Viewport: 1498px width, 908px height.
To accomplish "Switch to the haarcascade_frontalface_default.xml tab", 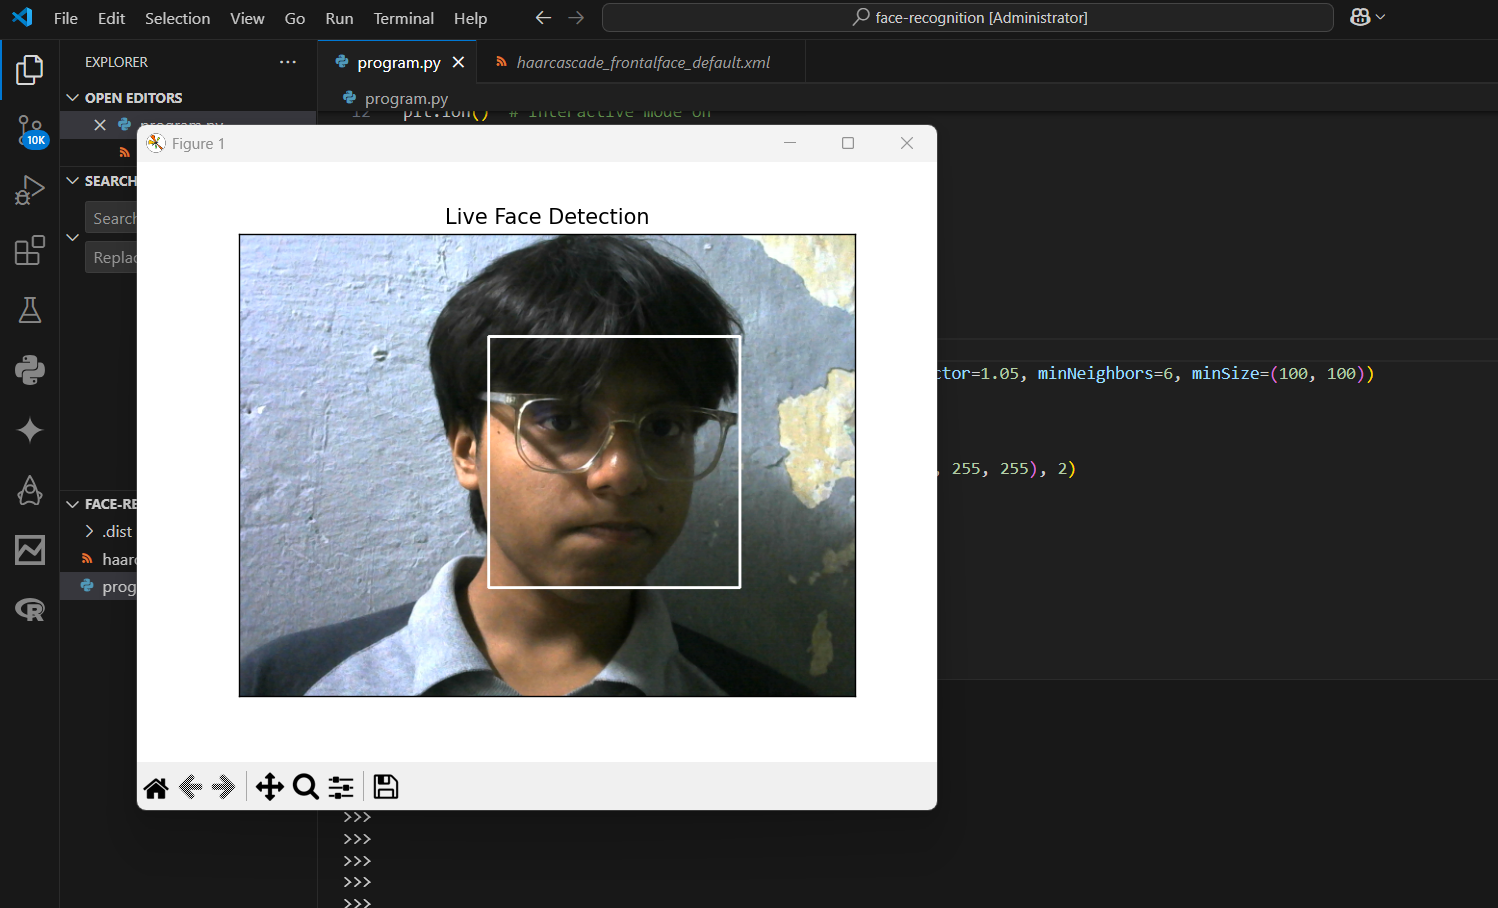I will click(643, 62).
